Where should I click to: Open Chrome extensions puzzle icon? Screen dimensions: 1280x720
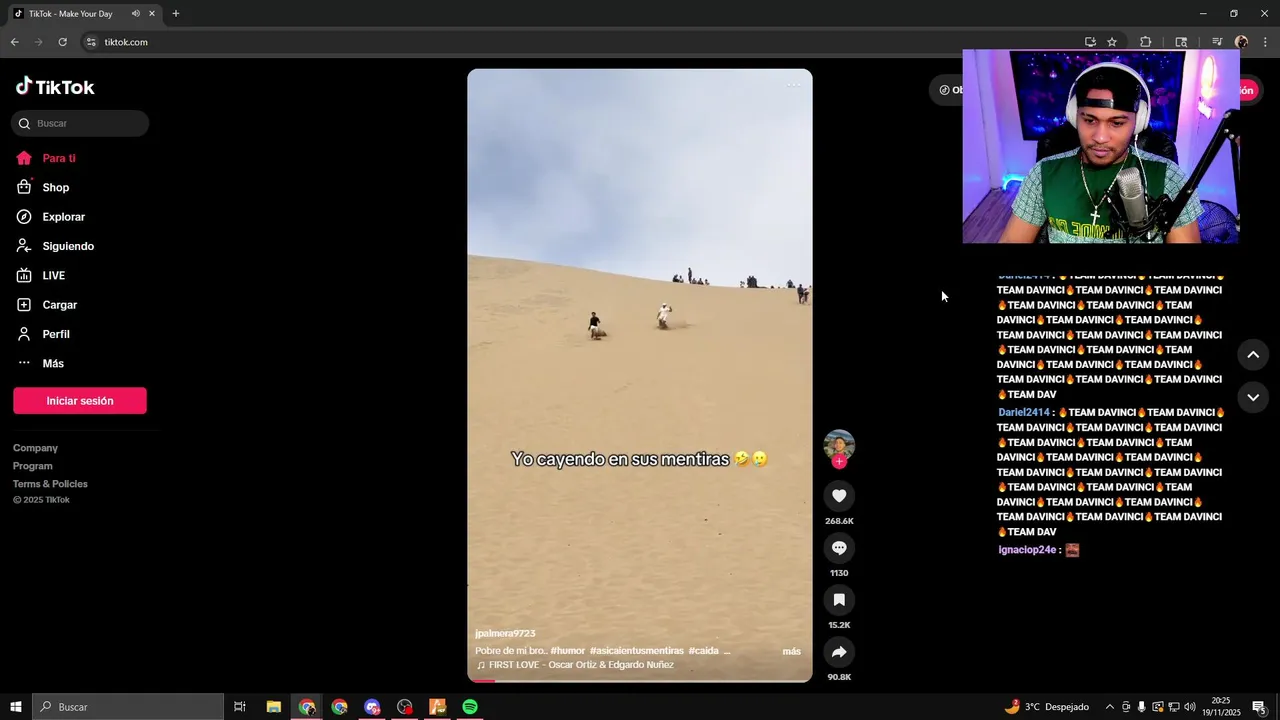click(1146, 42)
